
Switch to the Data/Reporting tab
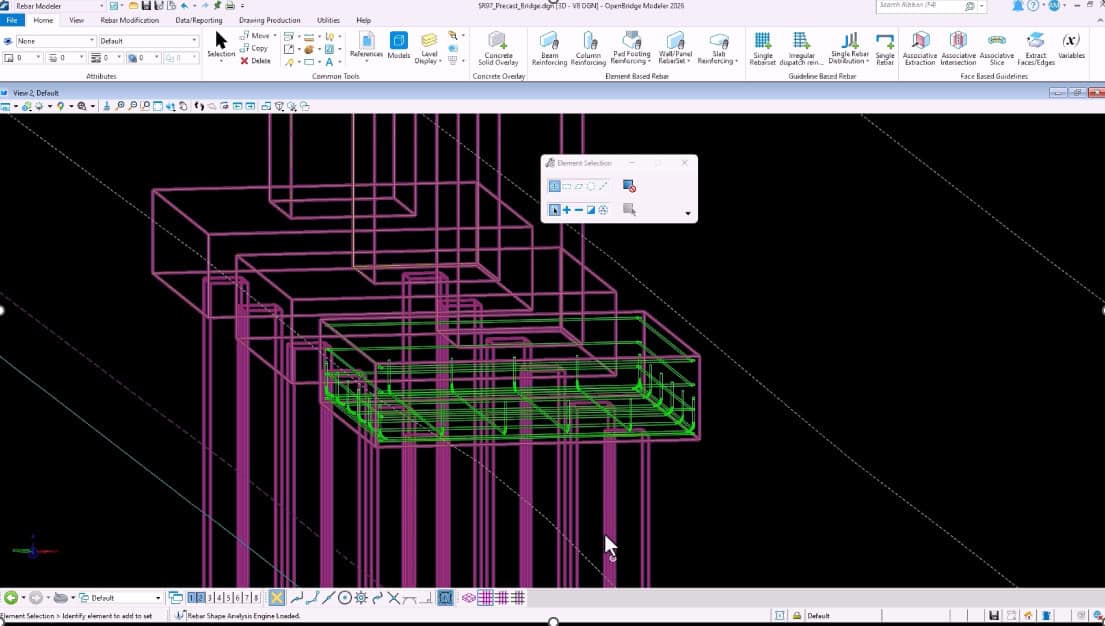(198, 20)
